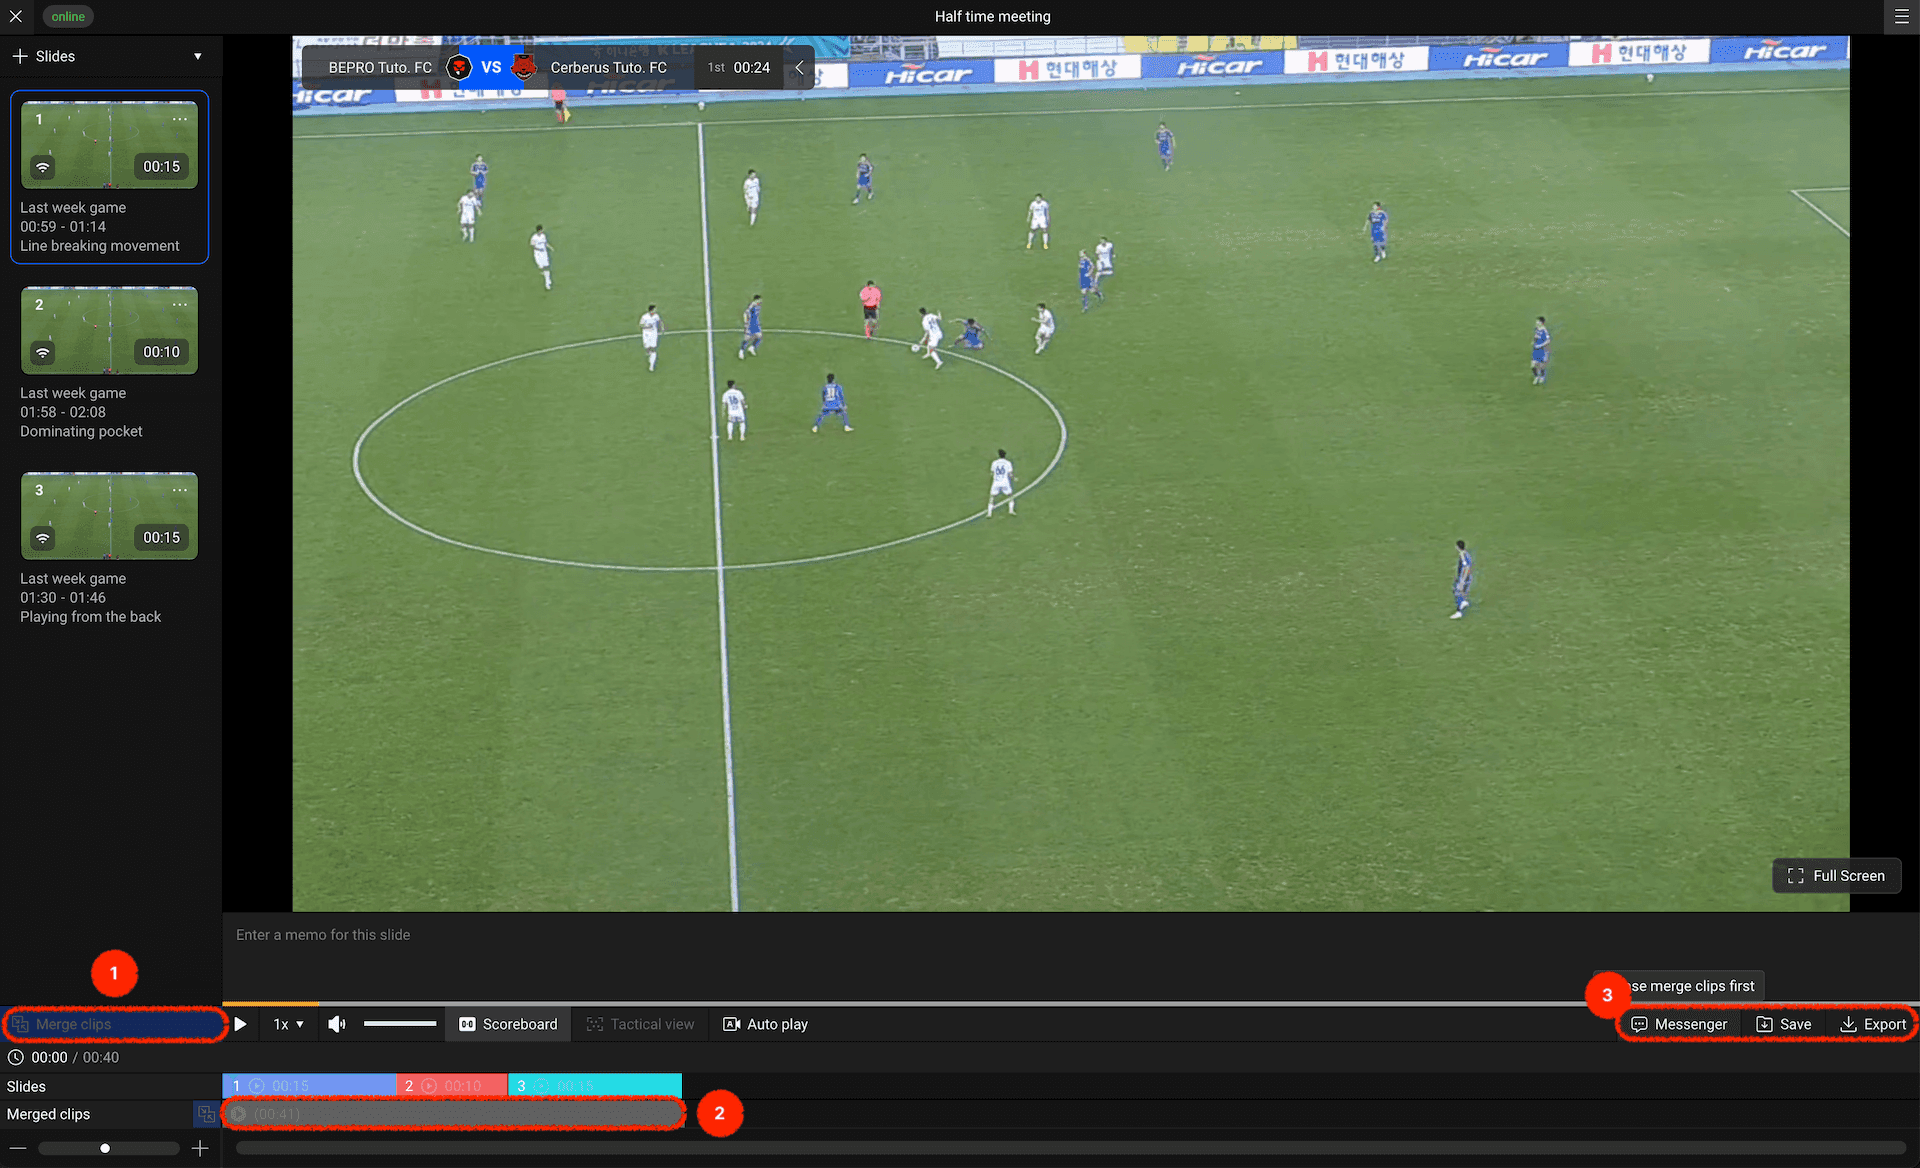1920x1168 pixels.
Task: Zoom out timeline with minus icon
Action: (x=18, y=1148)
